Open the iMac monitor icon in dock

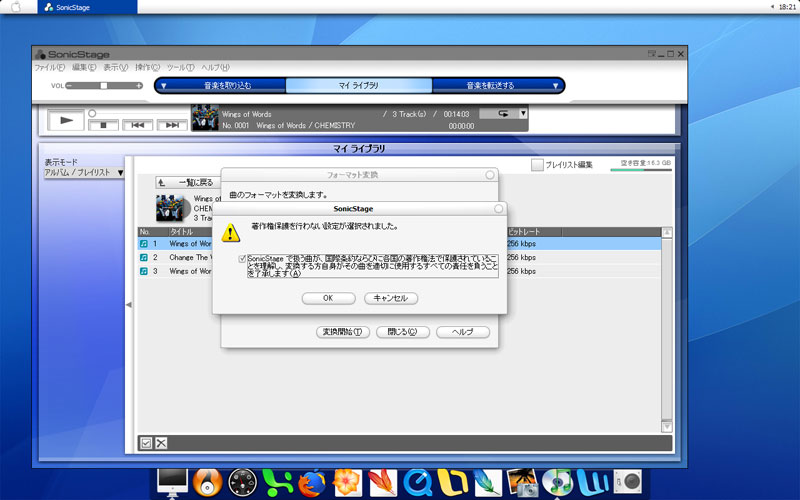coord(172,483)
